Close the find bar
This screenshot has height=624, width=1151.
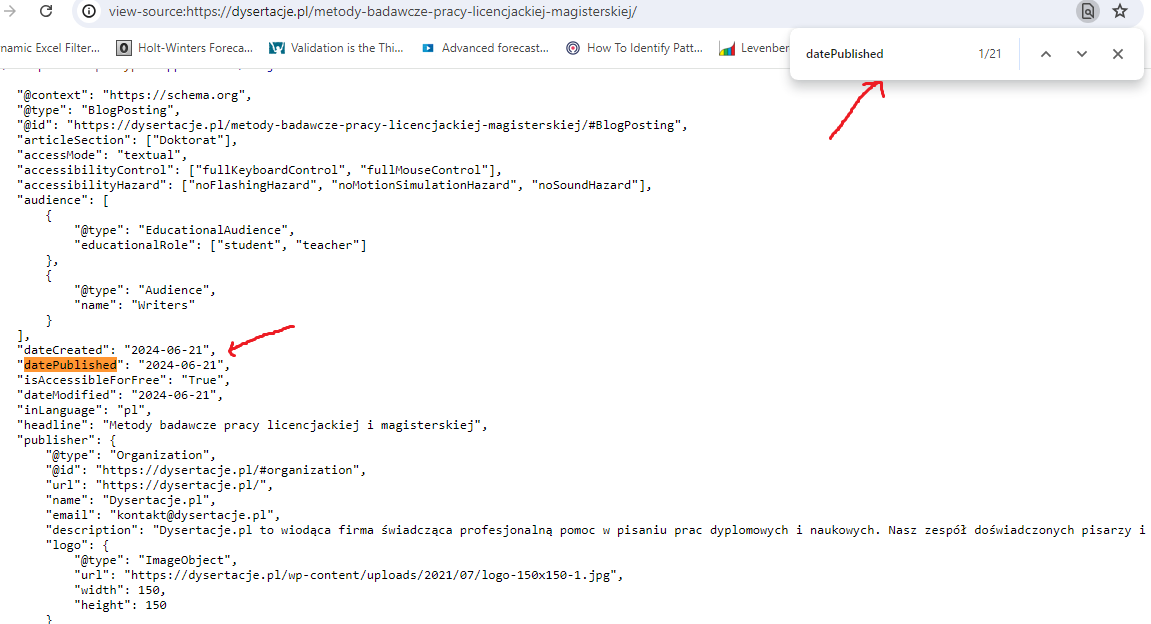1118,54
